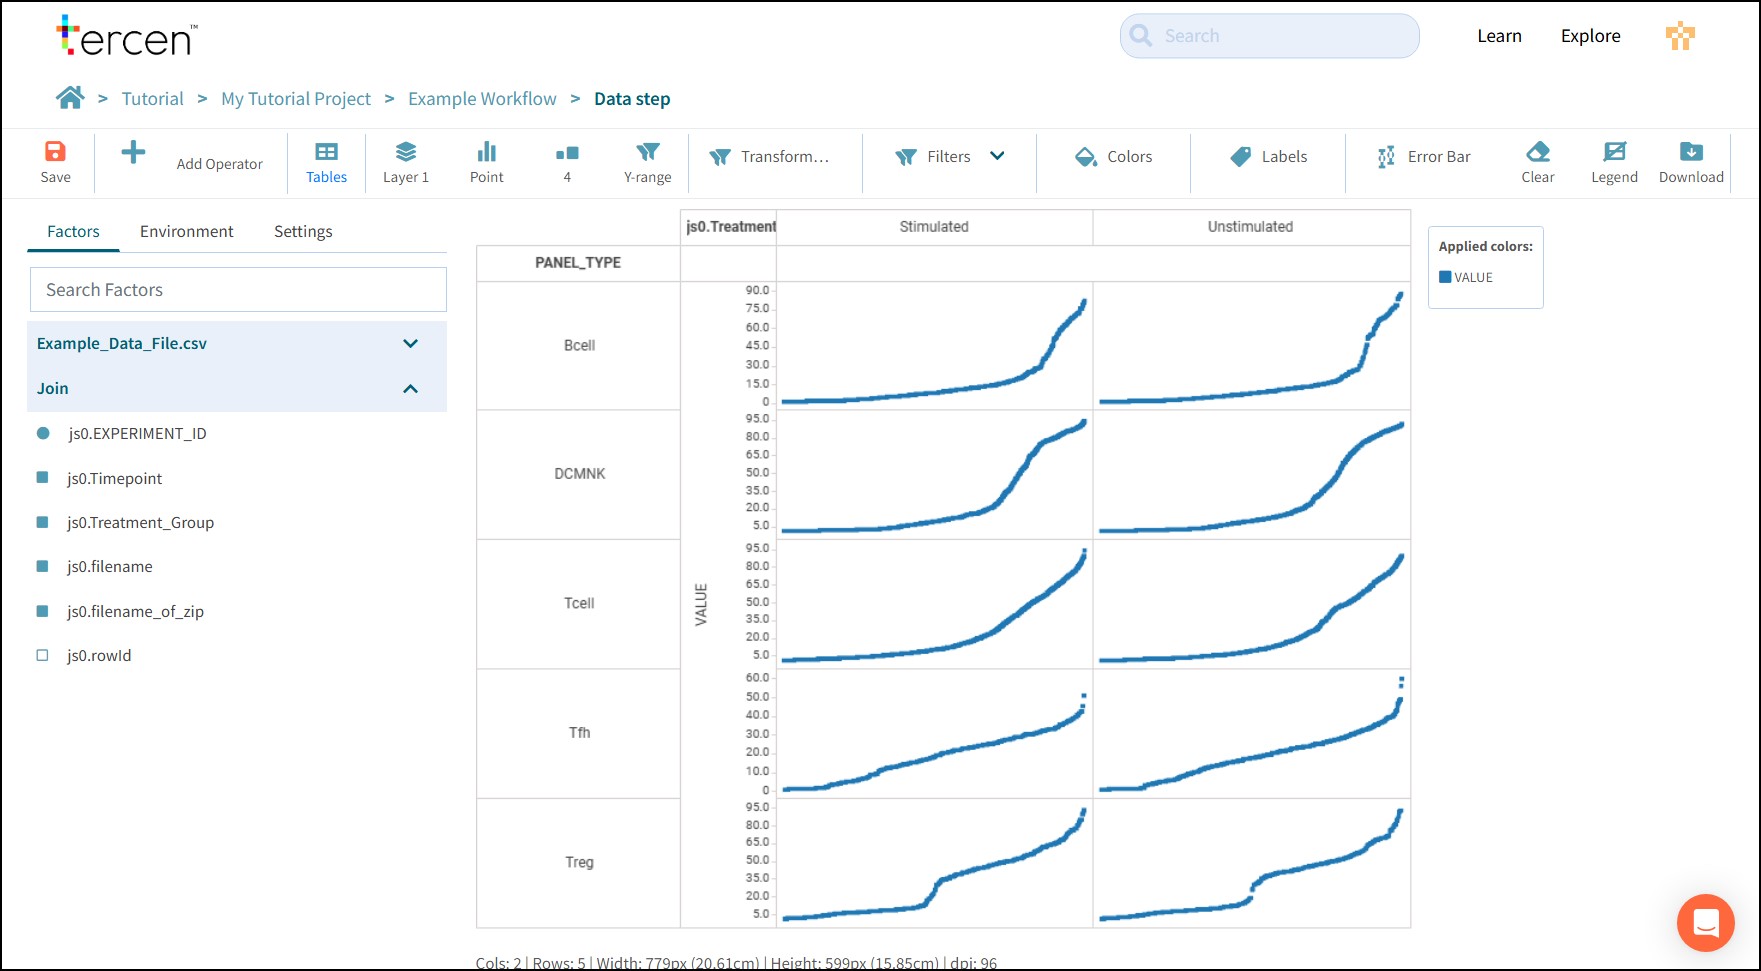The height and width of the screenshot is (971, 1761).
Task: Select the js0.filename_of_zip square factor icon
Action: [42, 611]
